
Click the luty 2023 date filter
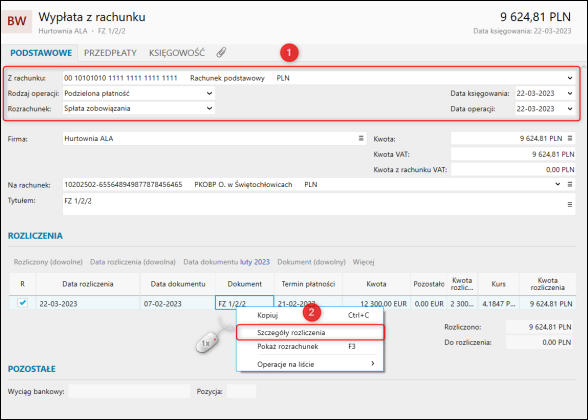point(255,262)
